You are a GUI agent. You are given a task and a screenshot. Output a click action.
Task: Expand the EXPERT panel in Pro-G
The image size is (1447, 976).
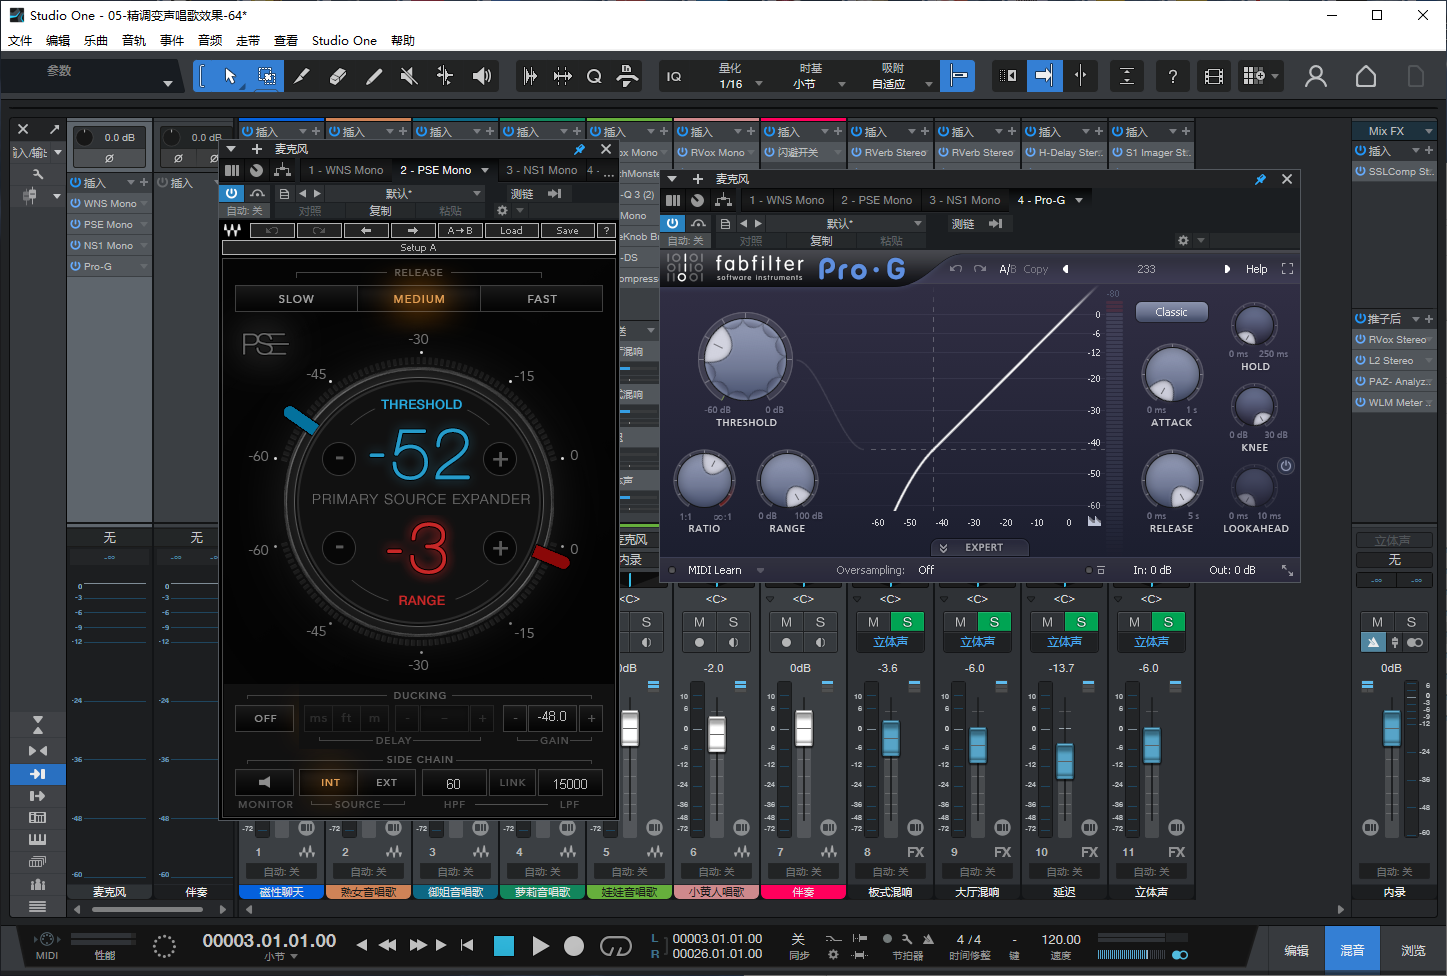(x=979, y=548)
